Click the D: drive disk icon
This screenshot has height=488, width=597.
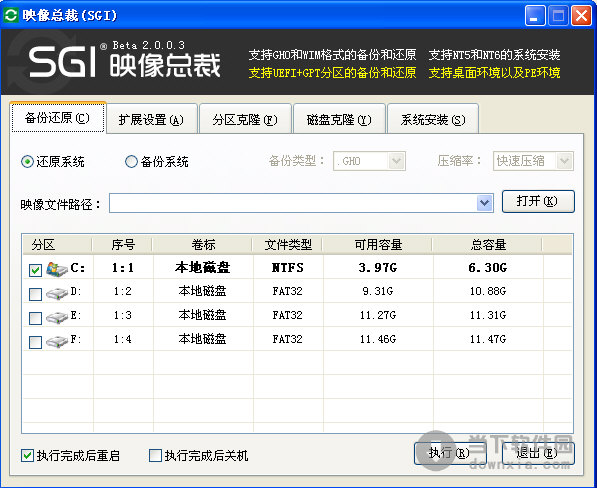(57, 293)
